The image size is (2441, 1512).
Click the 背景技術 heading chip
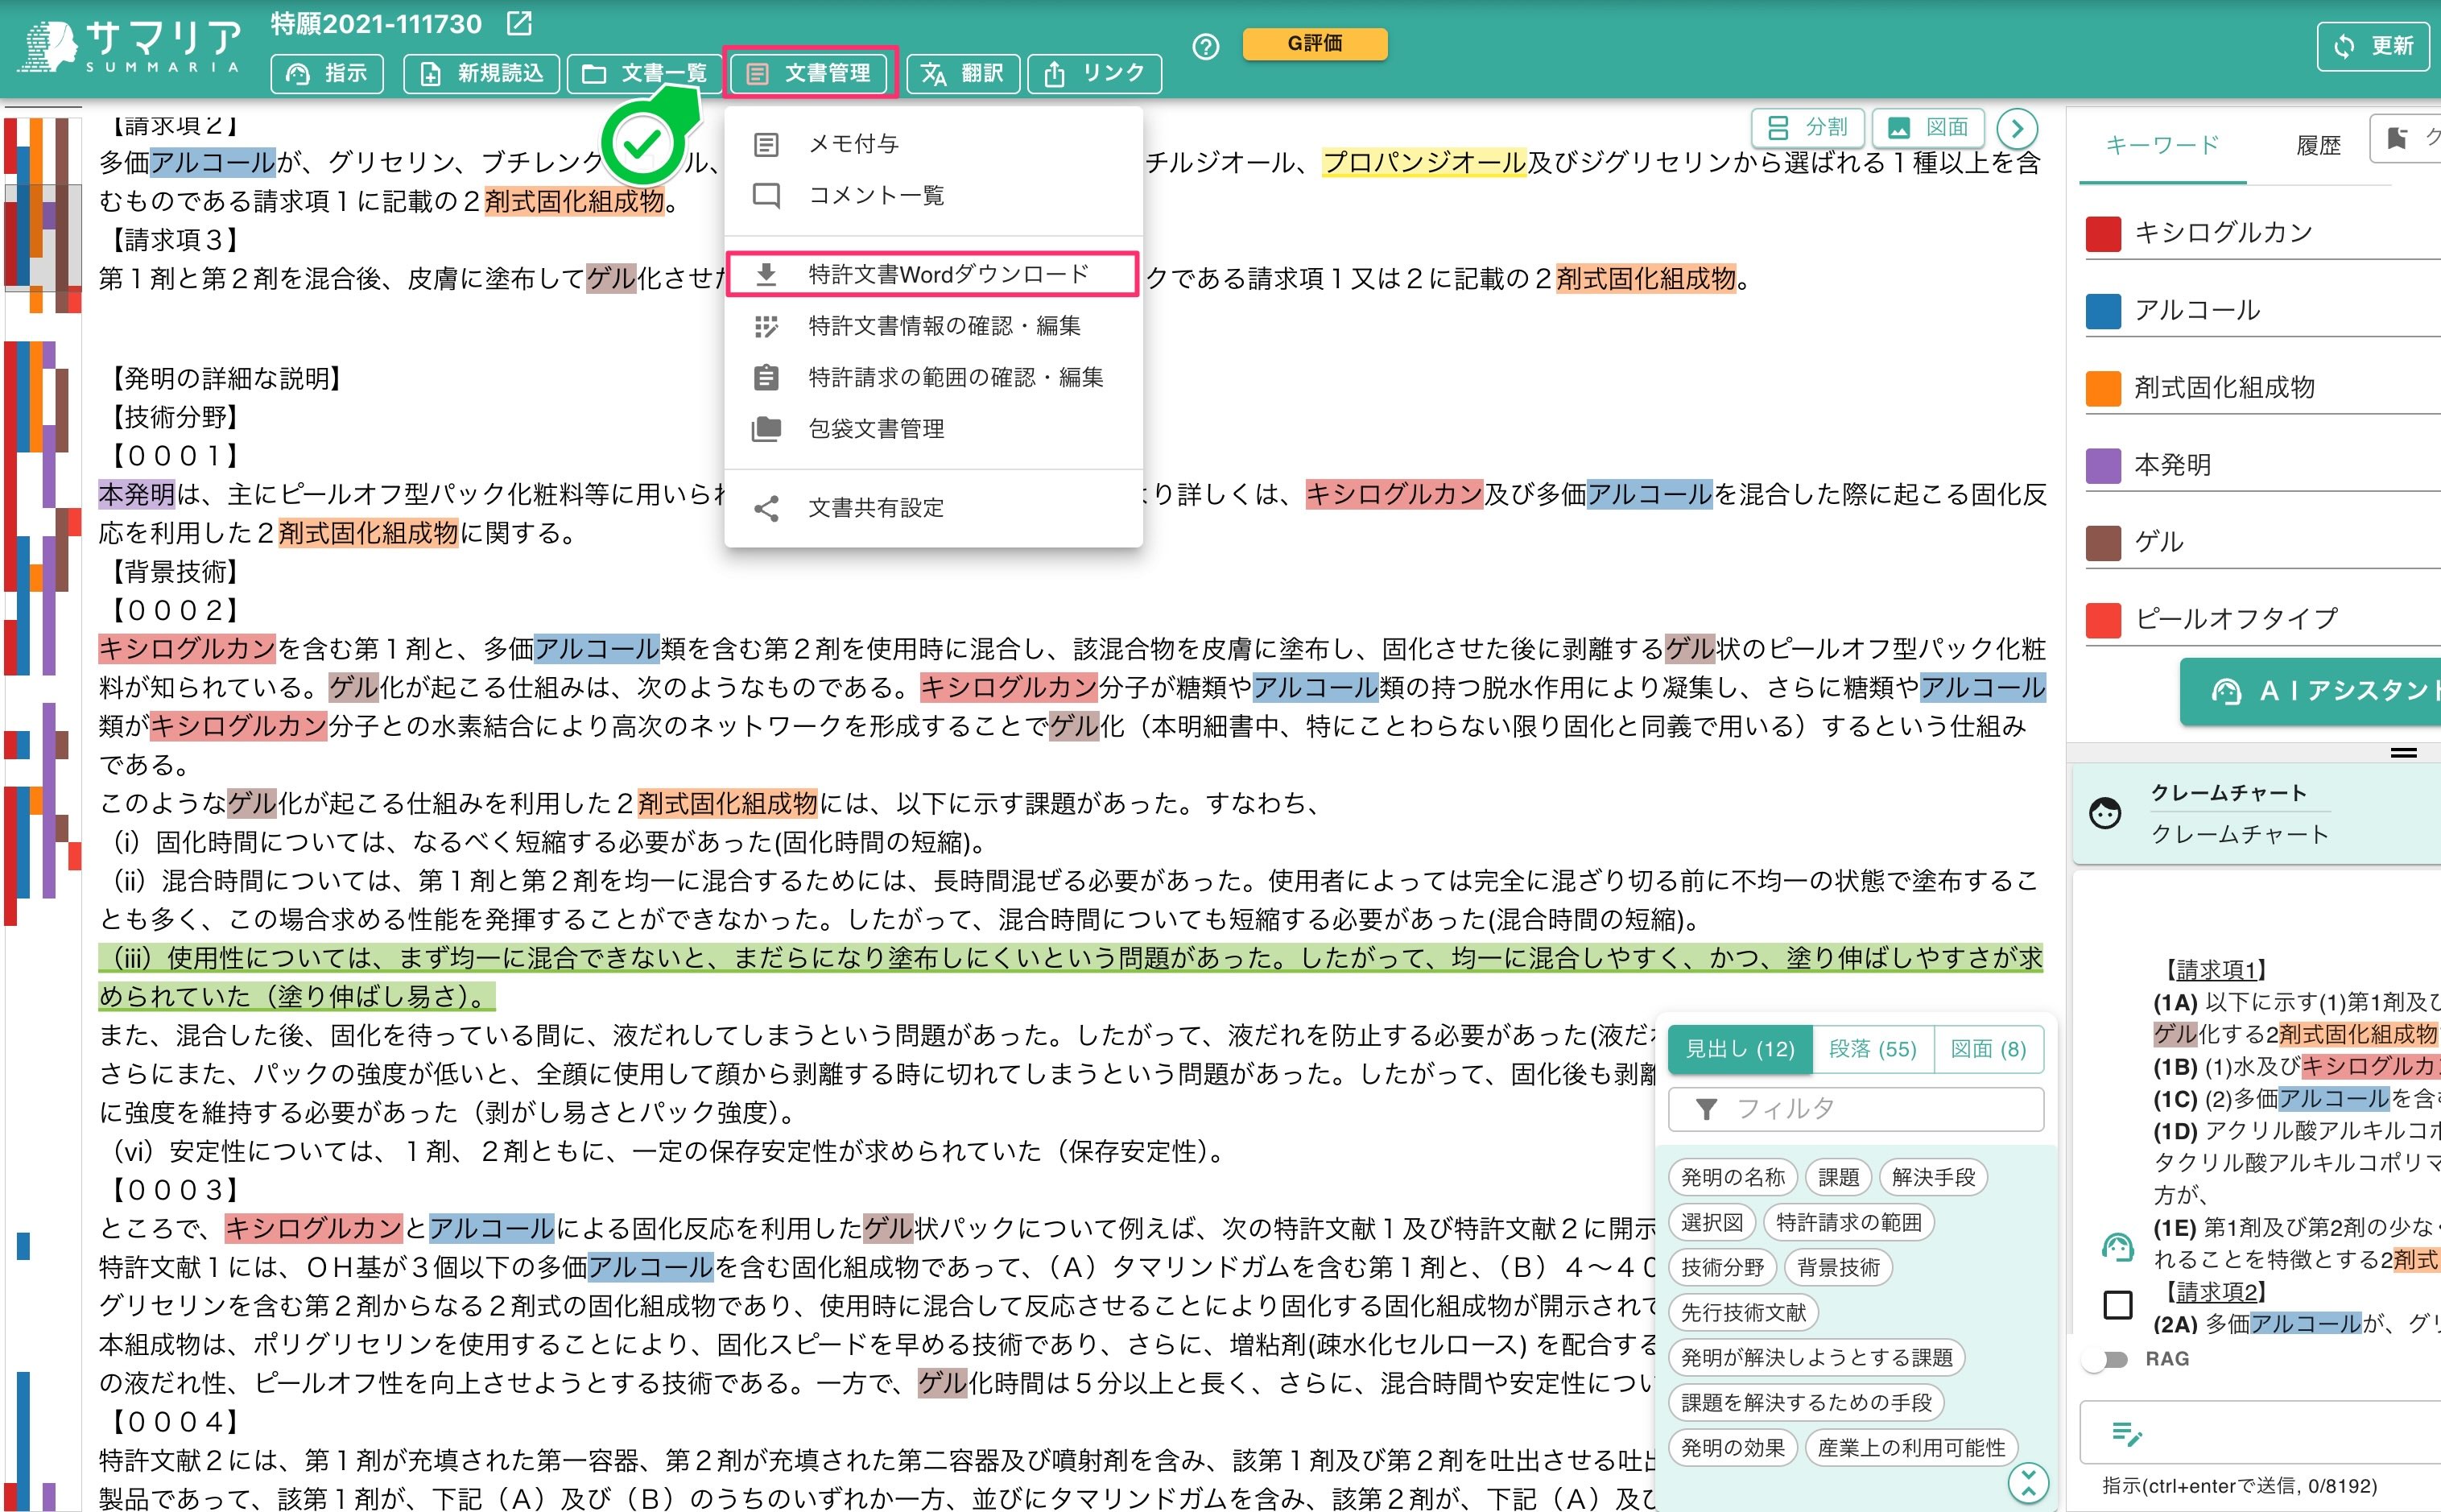click(1838, 1268)
